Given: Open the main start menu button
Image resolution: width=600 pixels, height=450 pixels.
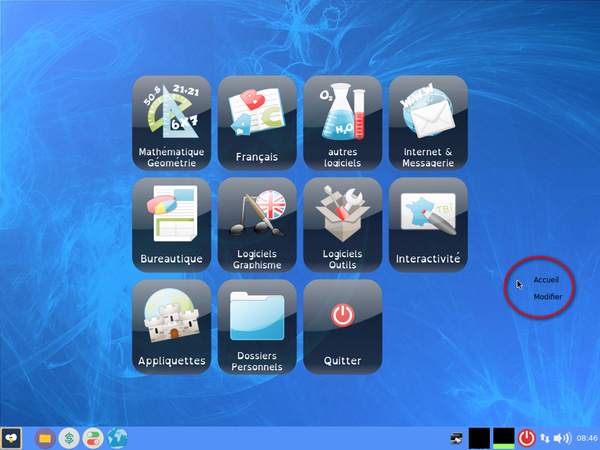Looking at the screenshot, I should click(x=11, y=438).
